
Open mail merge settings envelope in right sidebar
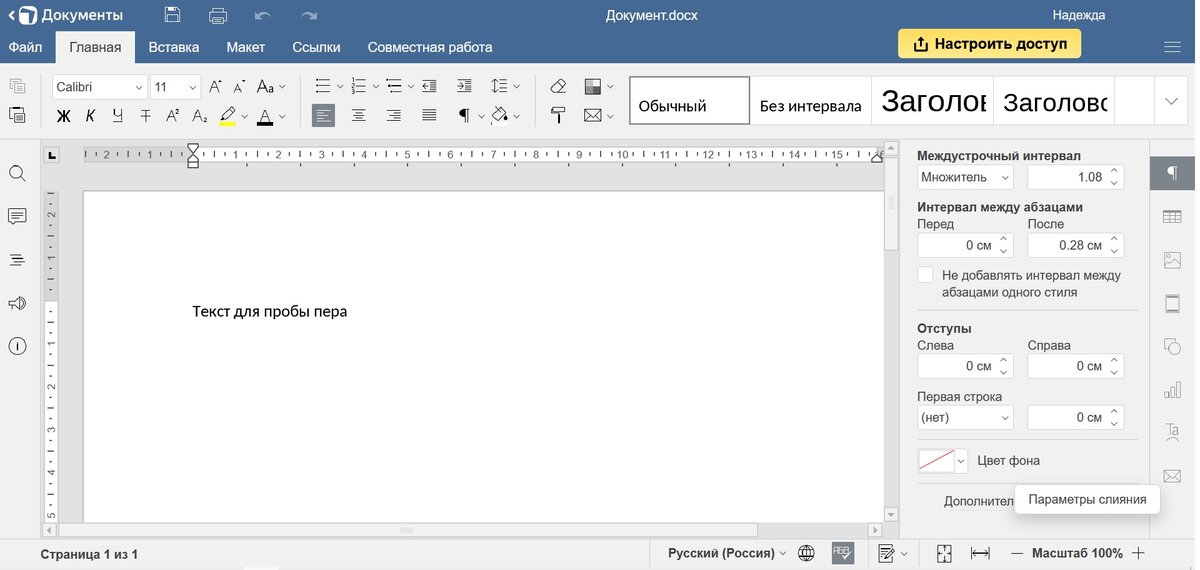pyautogui.click(x=1172, y=475)
